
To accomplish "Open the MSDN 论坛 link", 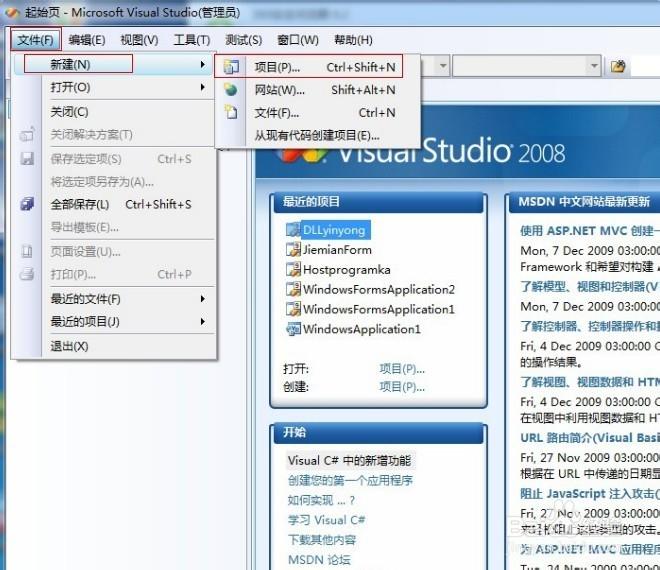I will (319, 559).
